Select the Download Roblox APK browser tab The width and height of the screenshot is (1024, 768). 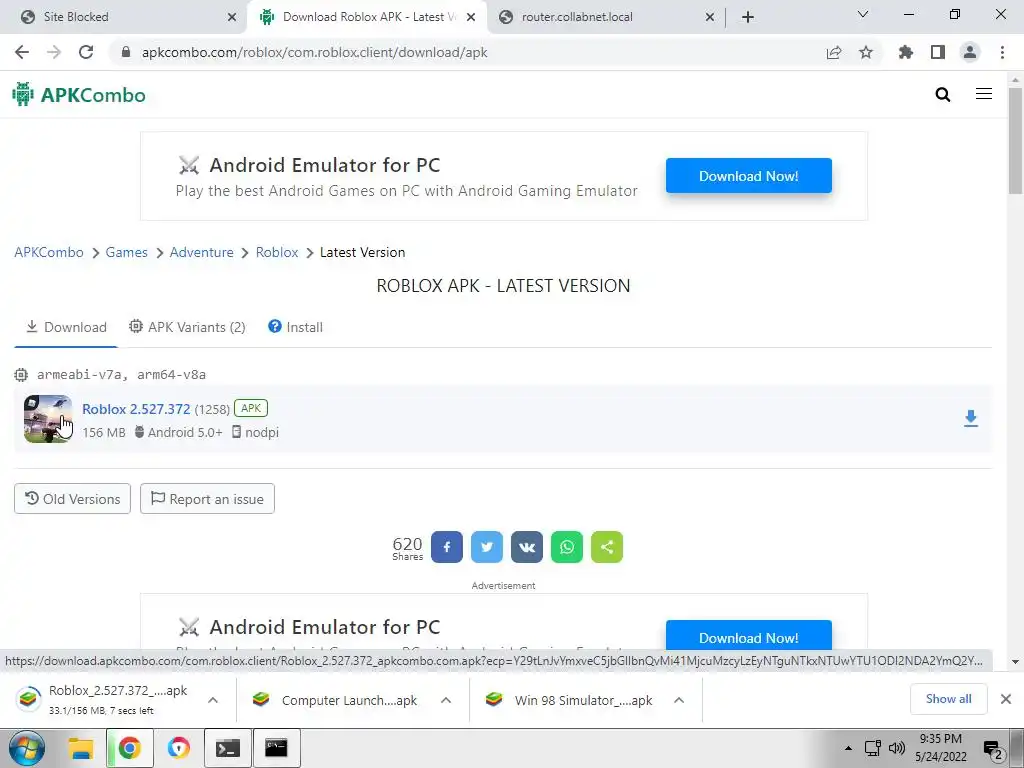(x=366, y=17)
